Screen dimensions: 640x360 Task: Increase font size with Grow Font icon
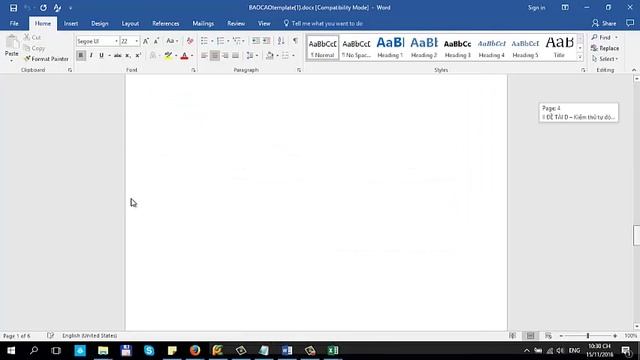(146, 41)
